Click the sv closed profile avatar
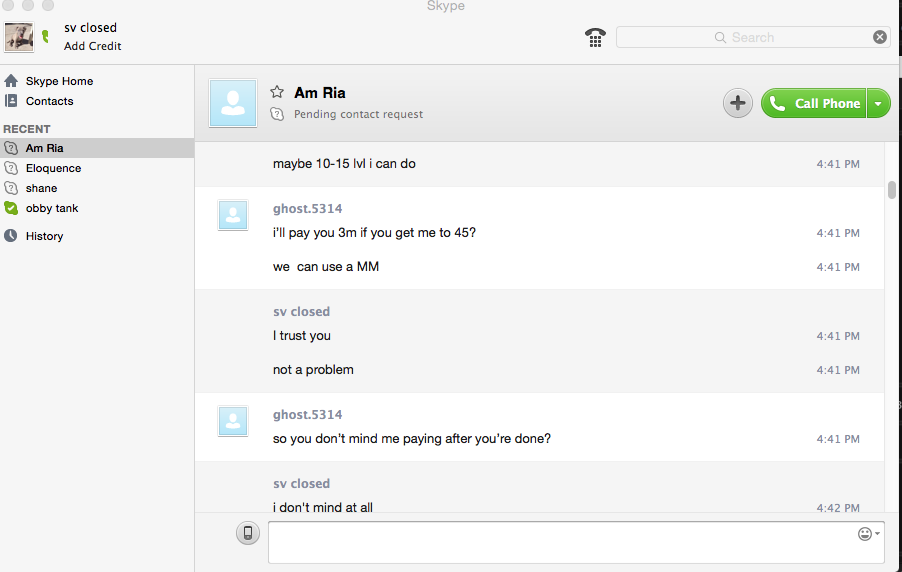Viewport: 902px width, 572px height. point(19,37)
